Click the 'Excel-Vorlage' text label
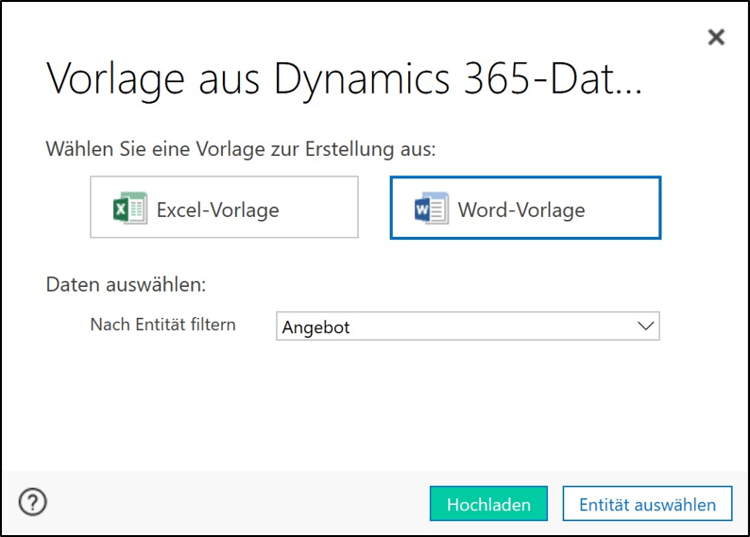 pyautogui.click(x=217, y=210)
